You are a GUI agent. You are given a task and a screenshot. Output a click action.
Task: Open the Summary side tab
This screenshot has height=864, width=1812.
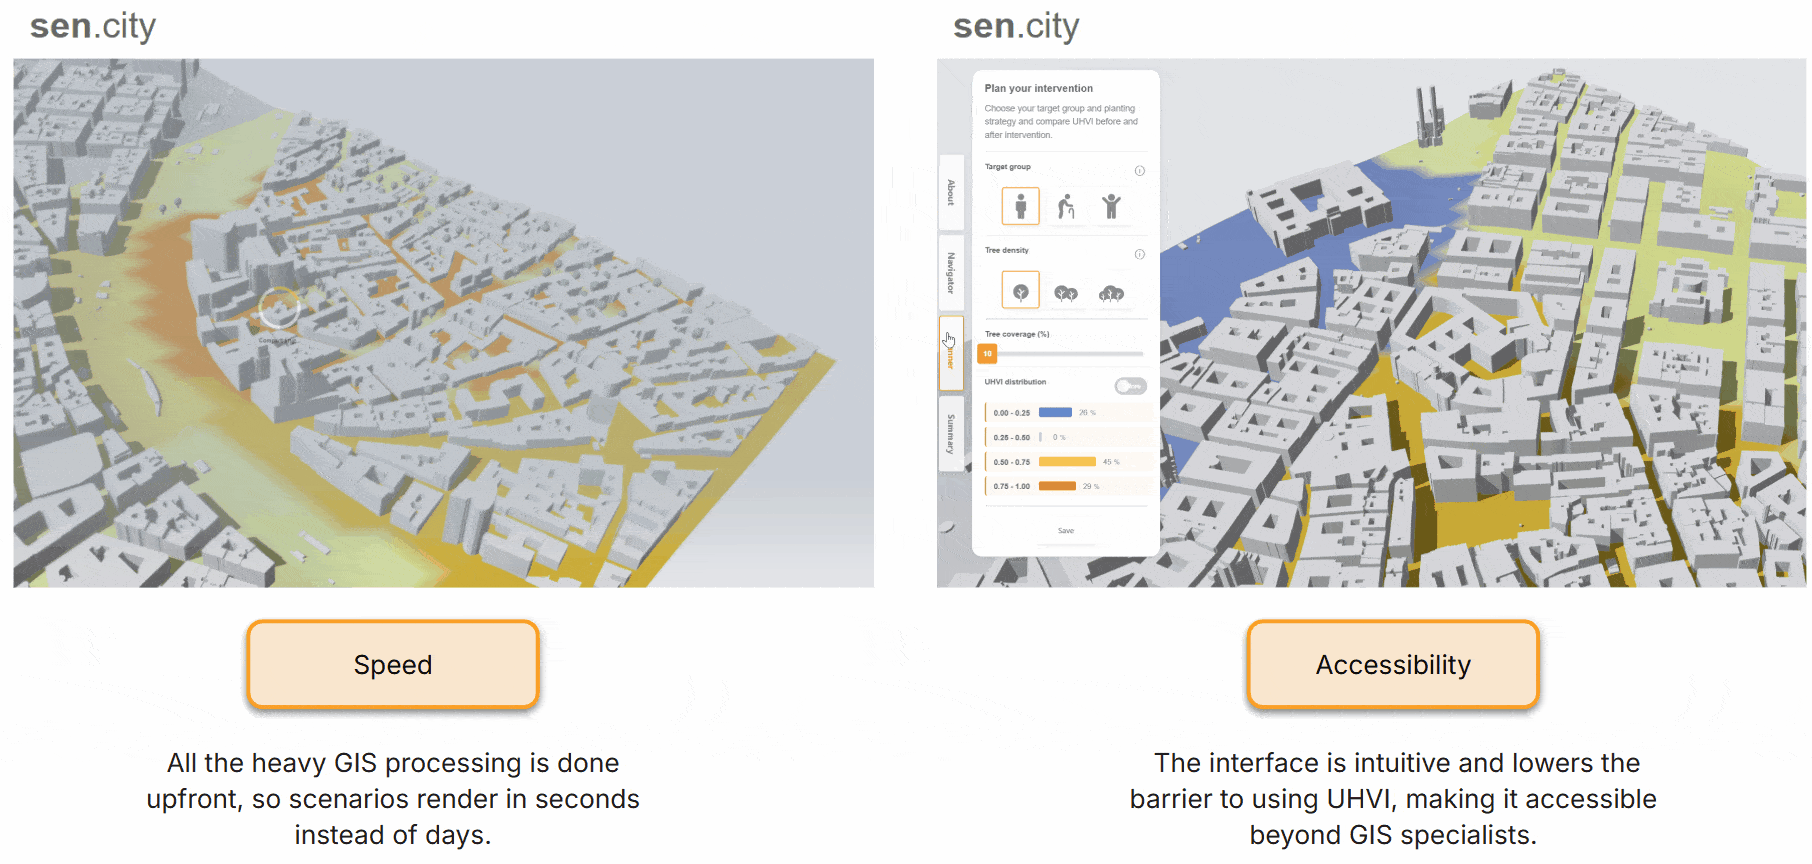tap(951, 434)
